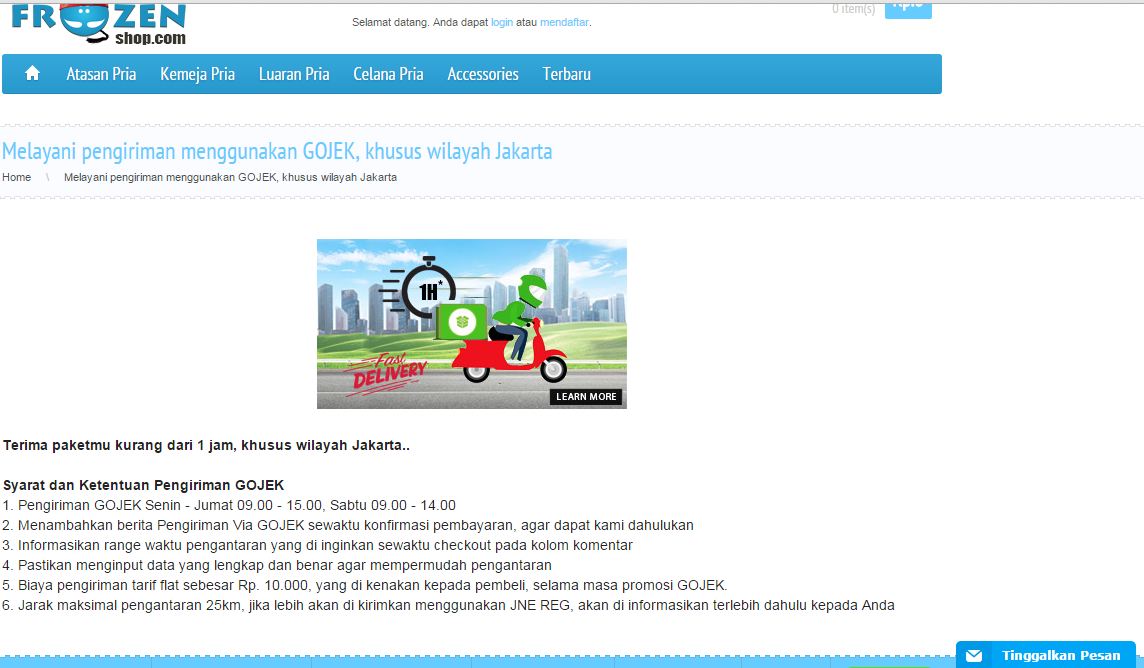The image size is (1144, 668).
Task: Click rule 4 about menginput data lengkap
Action: click(277, 565)
